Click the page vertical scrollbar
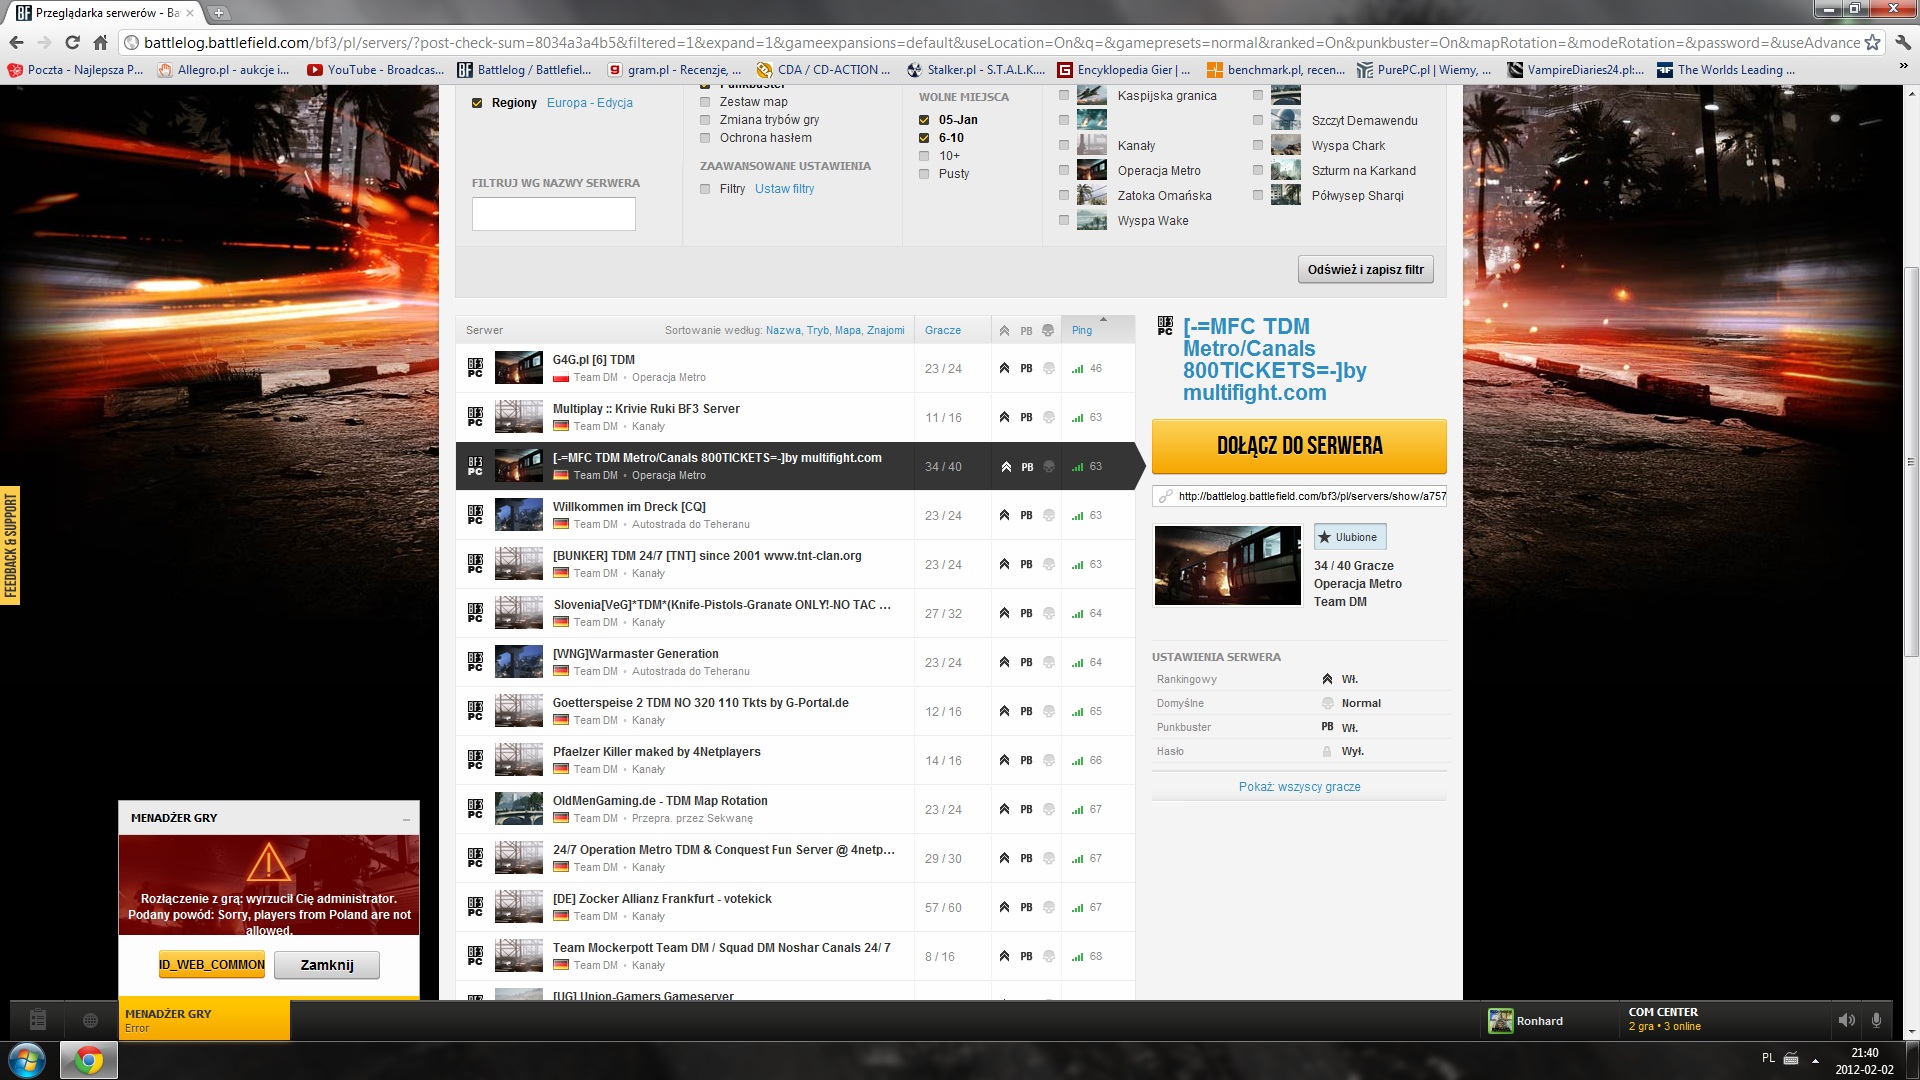This screenshot has width=1920, height=1080. coord(1911,461)
